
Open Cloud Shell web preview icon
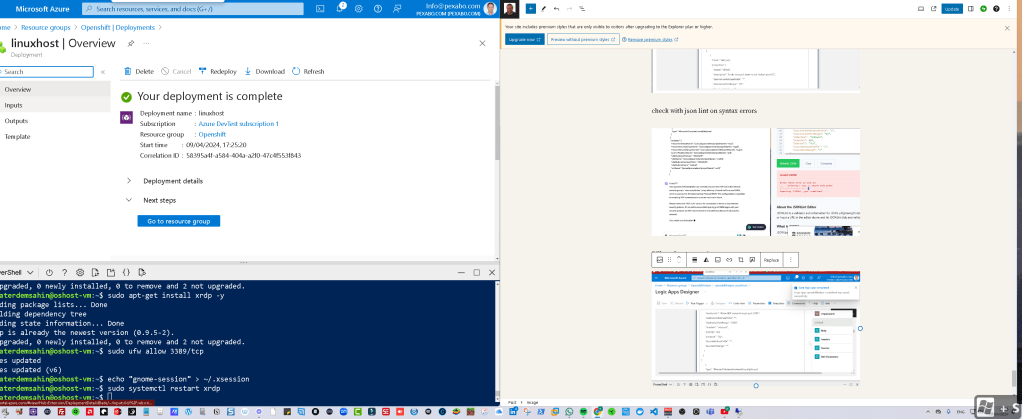[141, 272]
